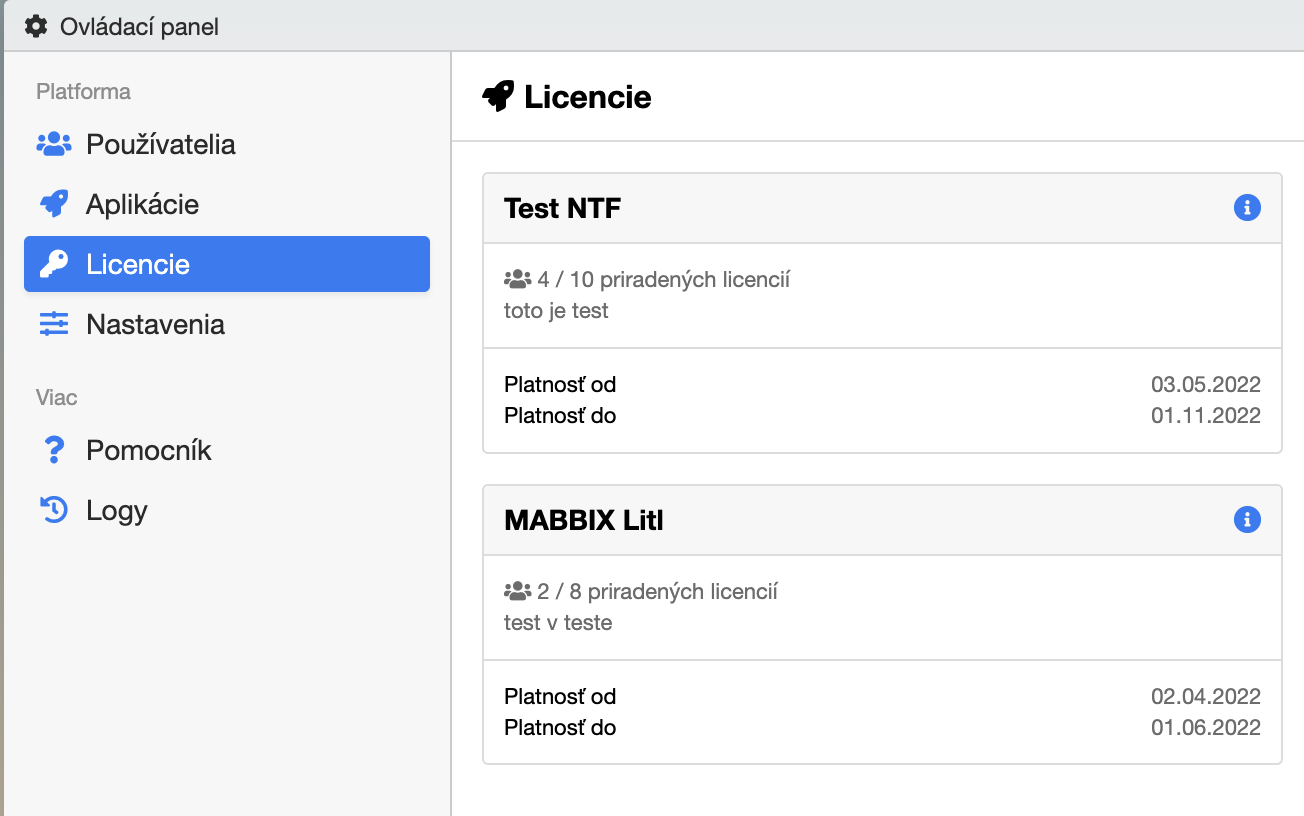Click the 02.04.2022 start date
1304x816 pixels.
[1205, 696]
